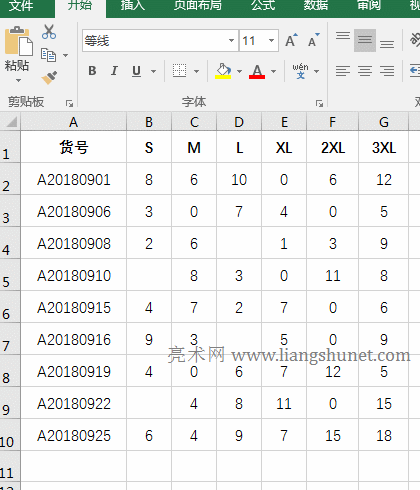Switch to the 数据 tab
The width and height of the screenshot is (420, 490).
pos(316,6)
